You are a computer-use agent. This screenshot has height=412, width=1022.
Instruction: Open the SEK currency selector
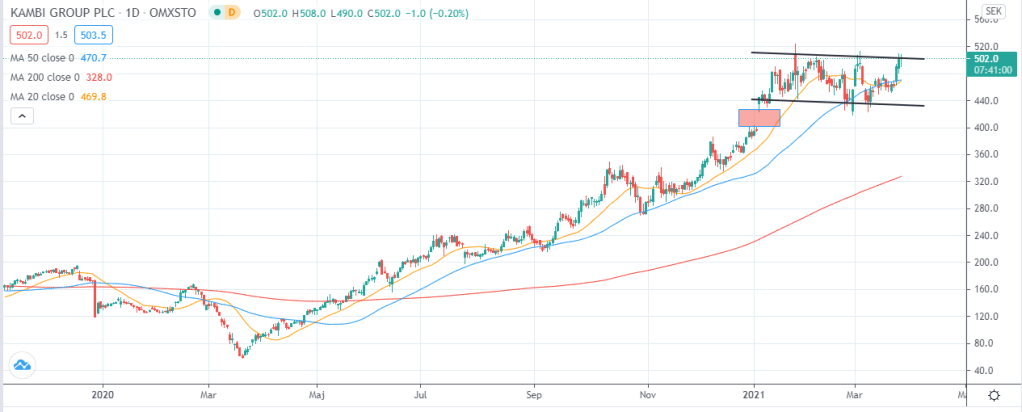(992, 11)
